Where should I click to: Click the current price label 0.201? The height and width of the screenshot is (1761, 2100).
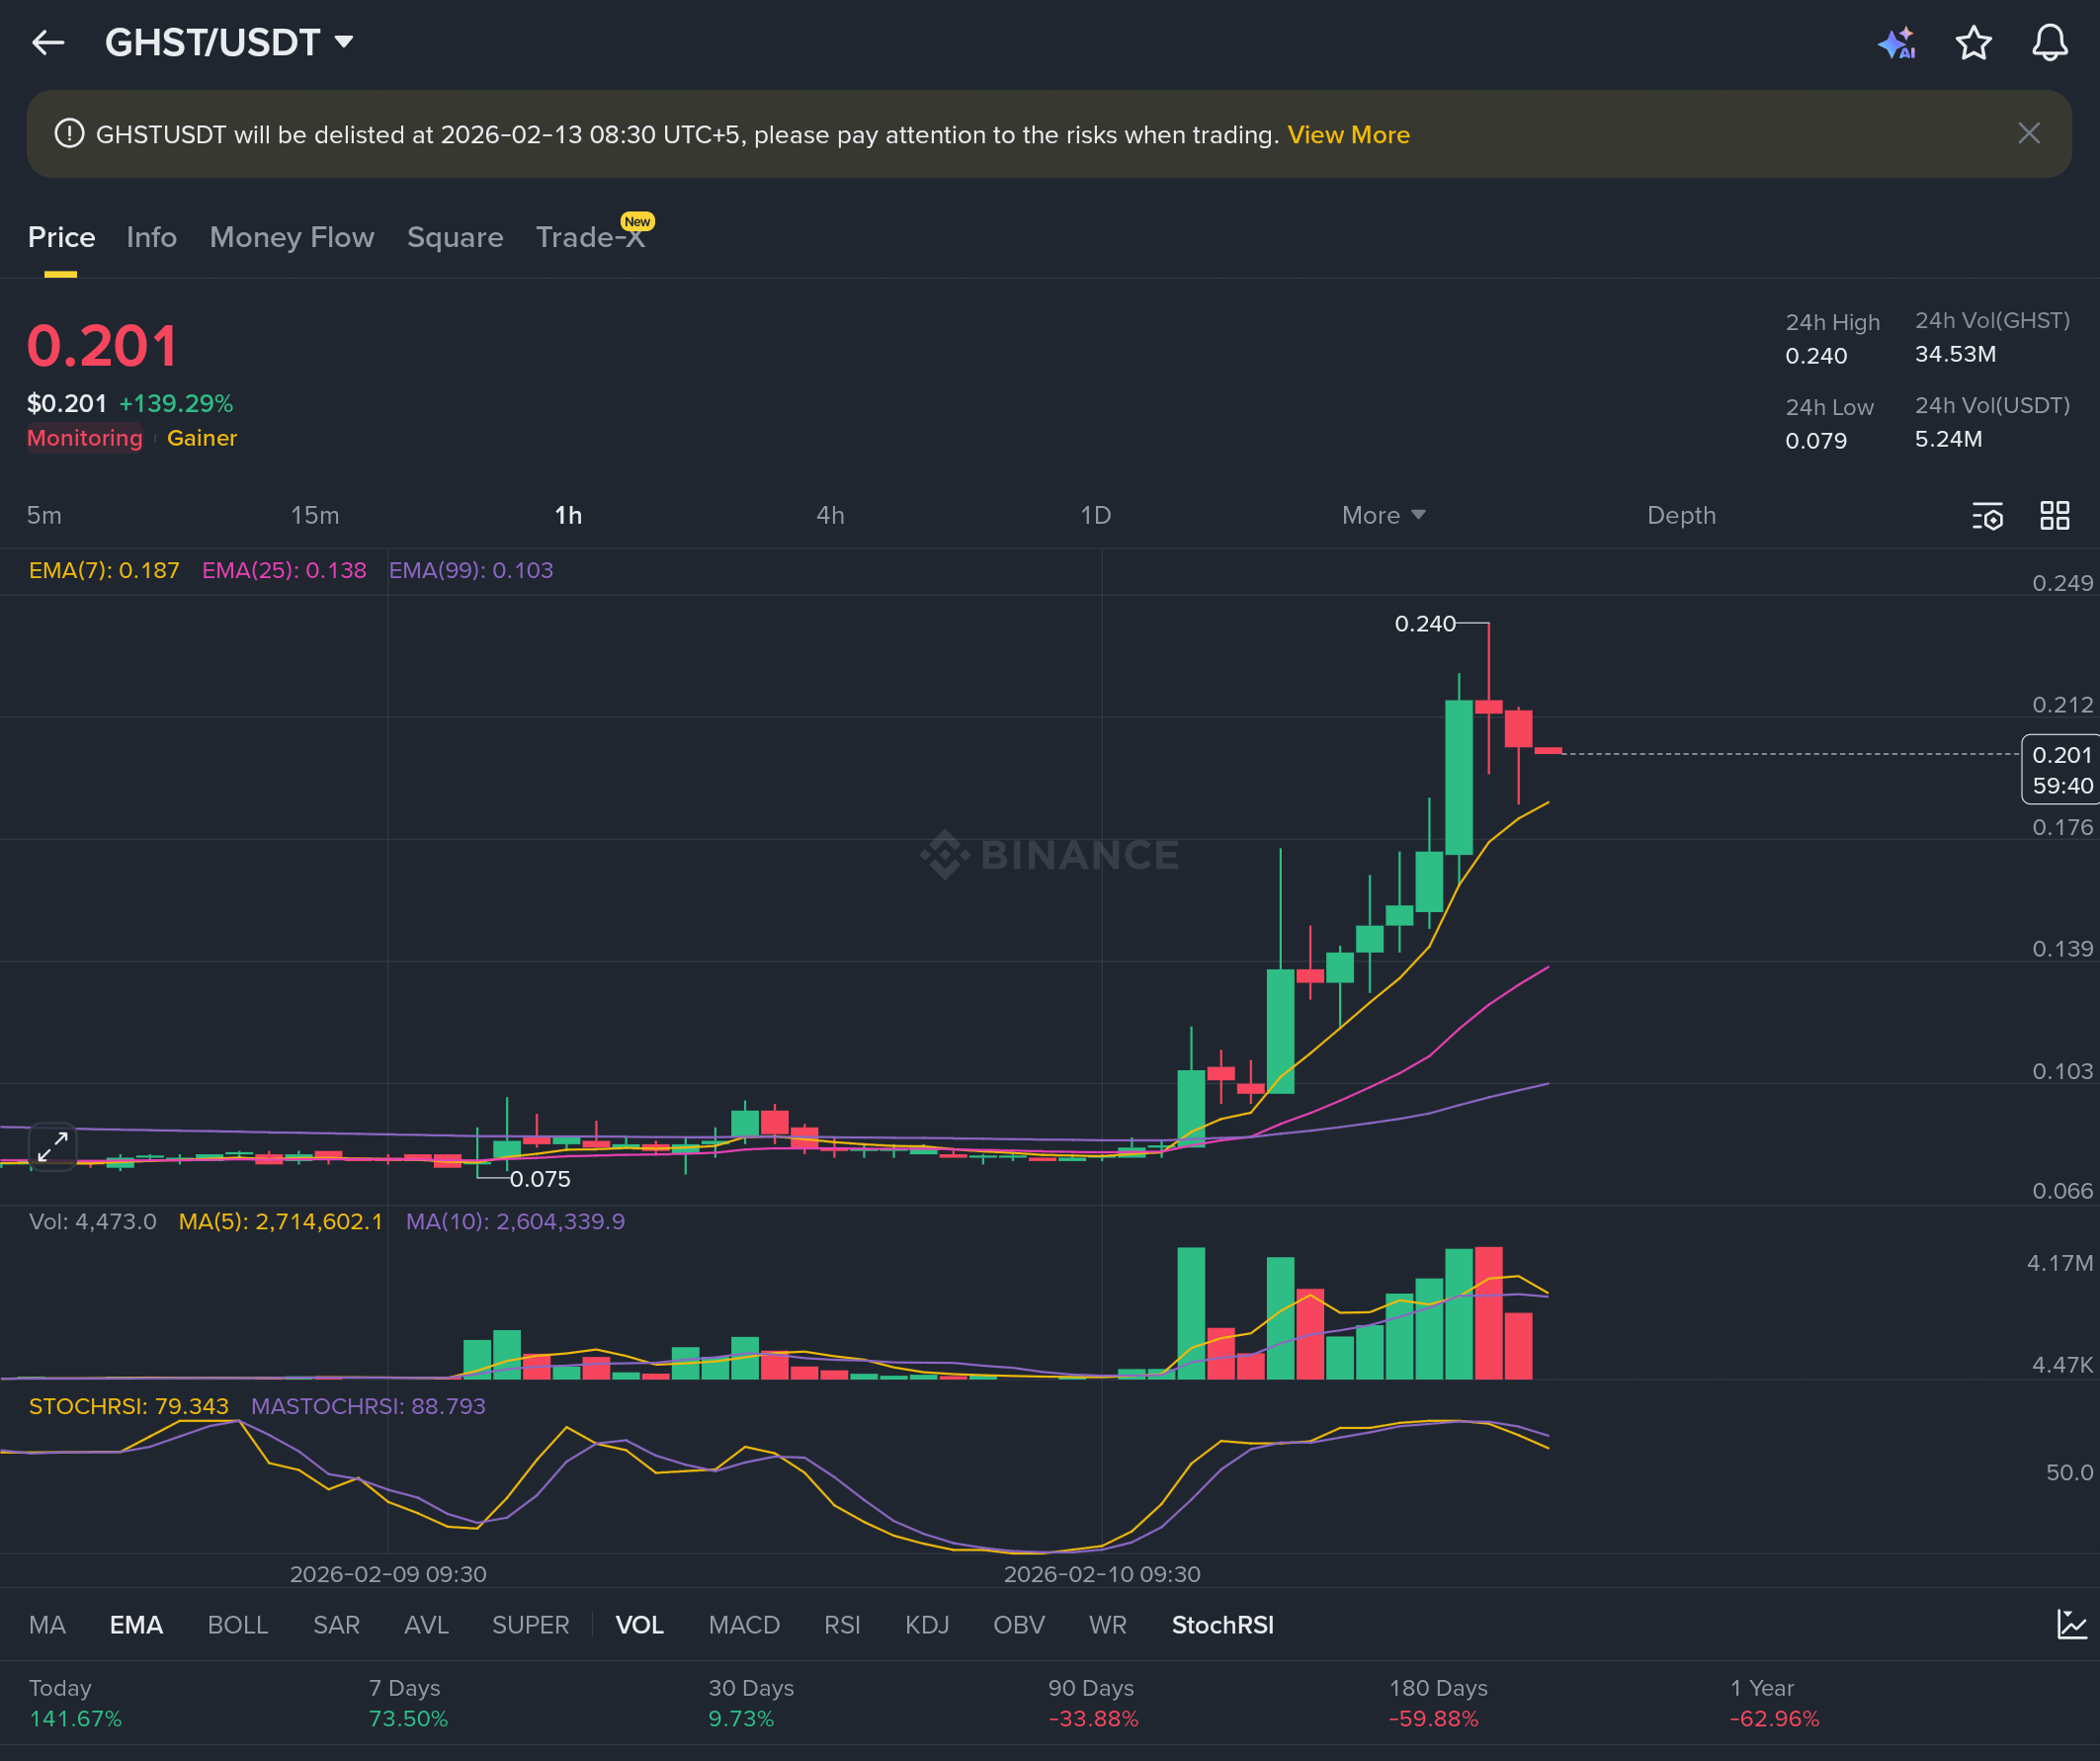pos(2061,756)
